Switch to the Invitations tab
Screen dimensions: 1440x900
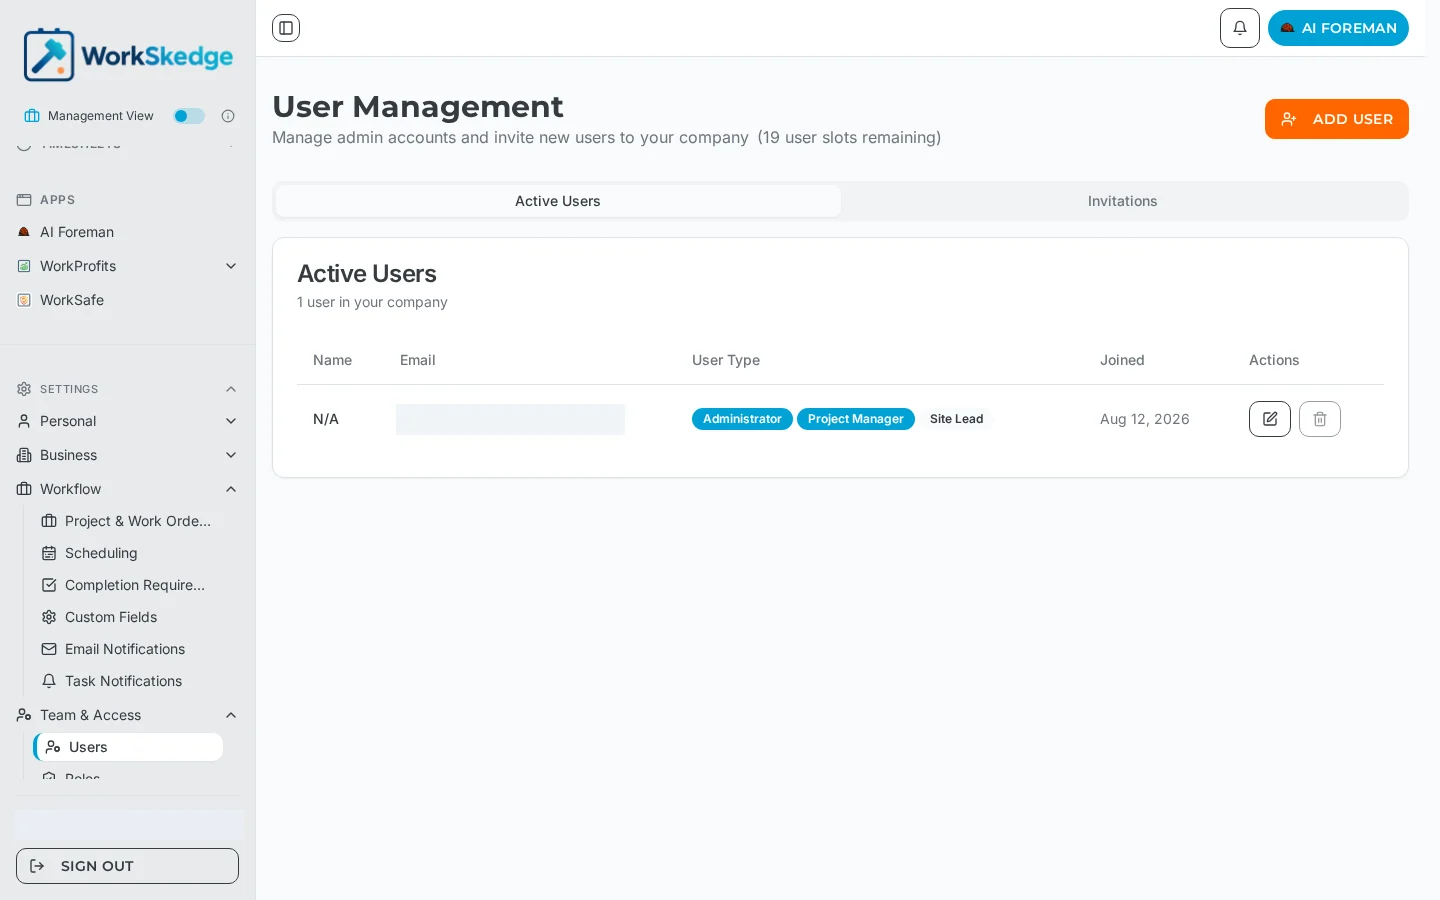coord(1122,201)
